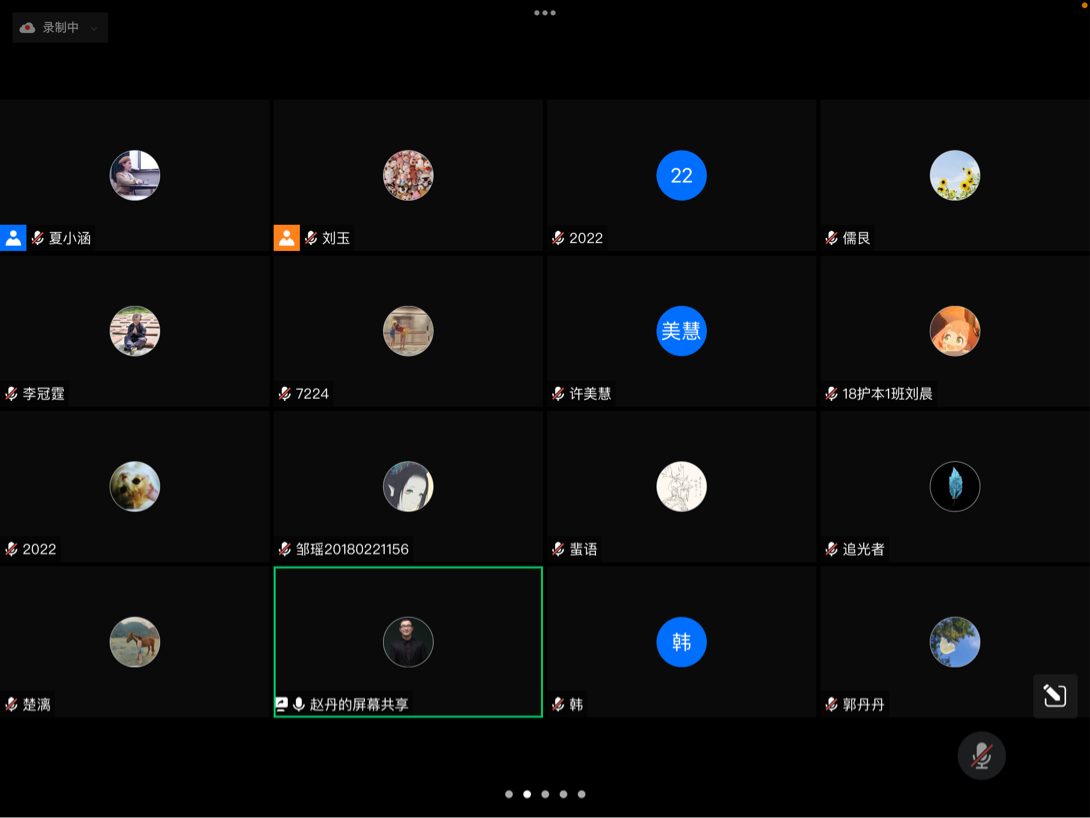Click the 美慧 blue avatar
This screenshot has height=818, width=1090.
tap(681, 331)
